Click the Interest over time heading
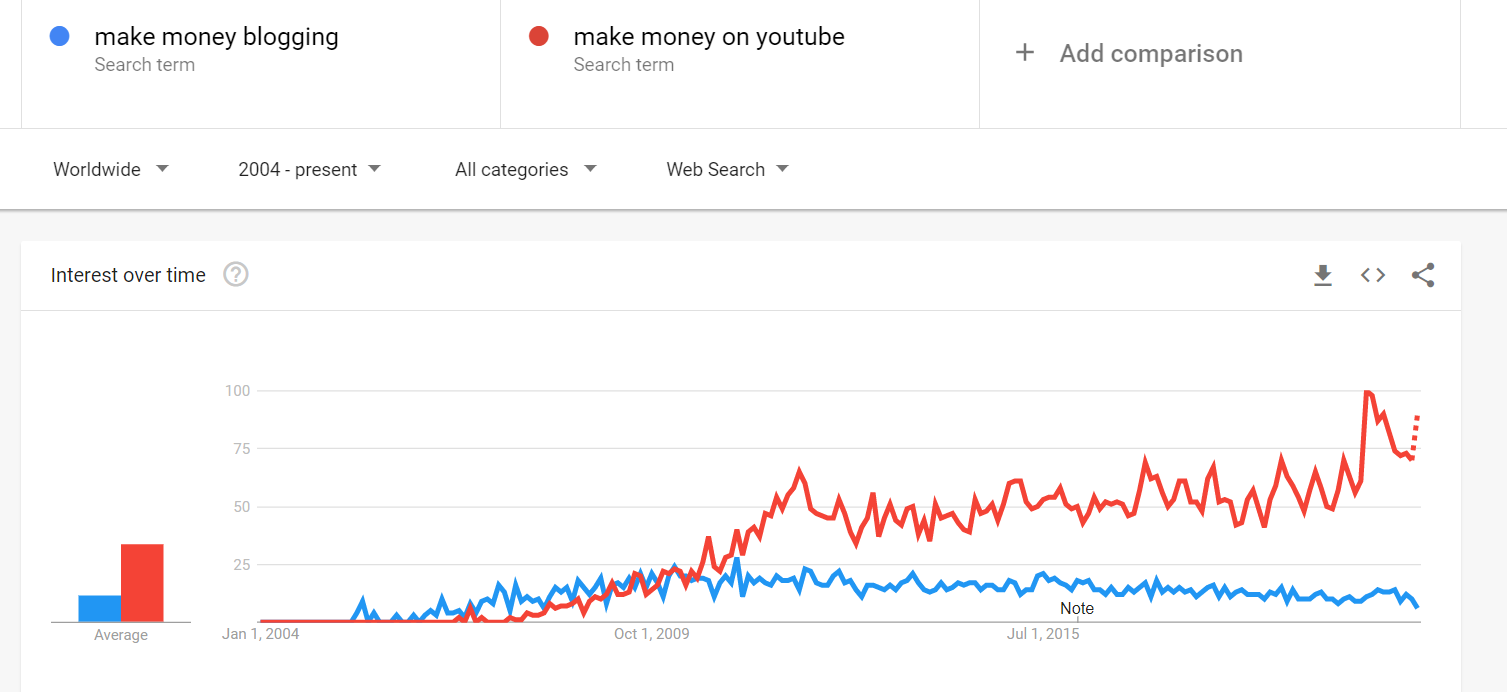This screenshot has height=692, width=1507. [128, 275]
